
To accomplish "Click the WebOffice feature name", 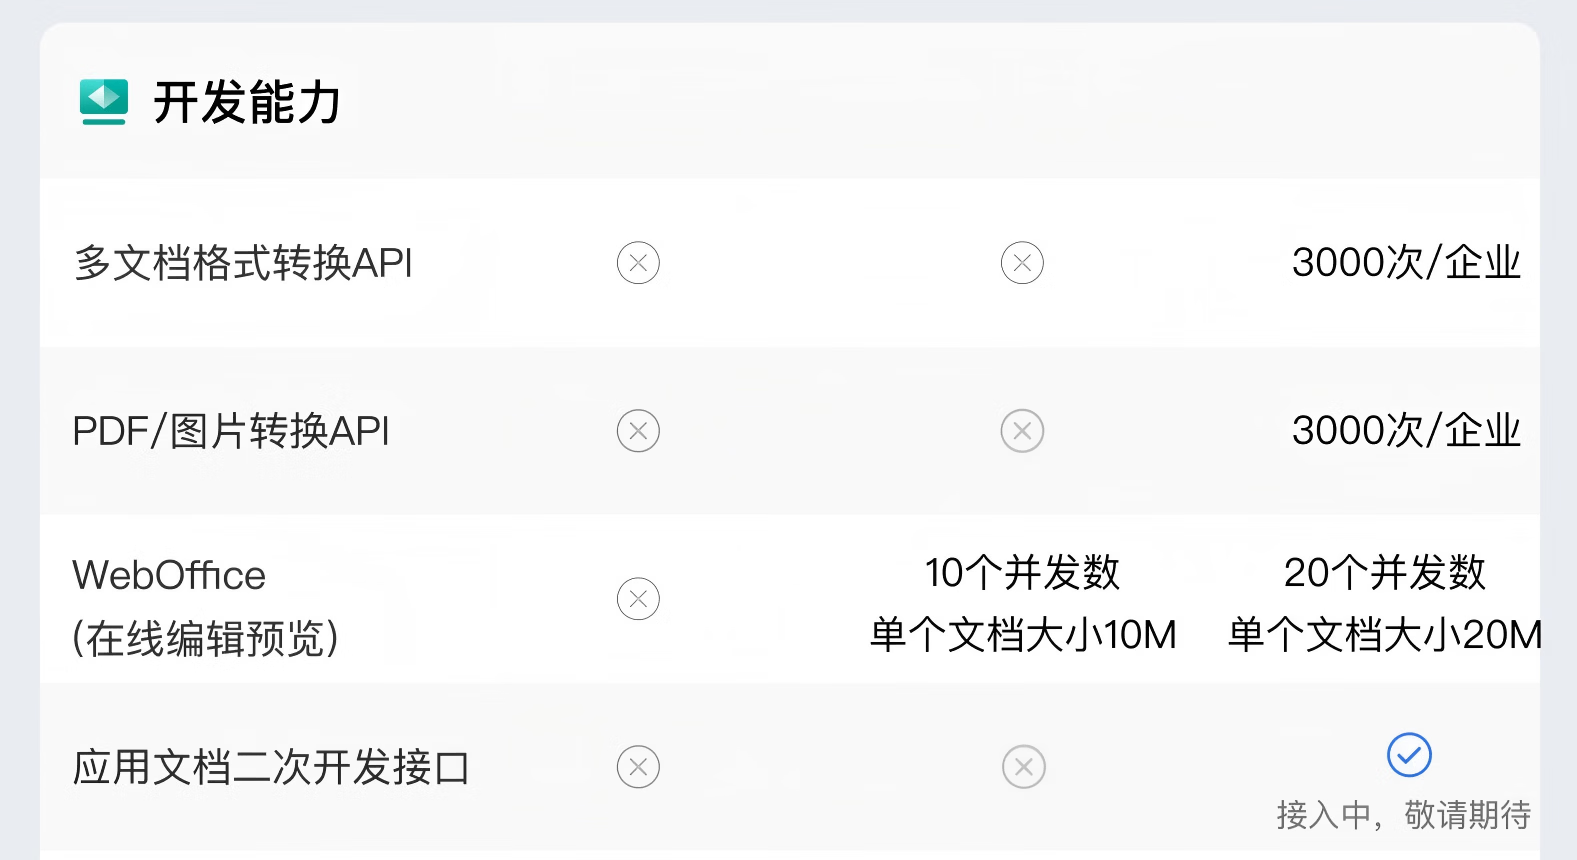I will point(169,575).
